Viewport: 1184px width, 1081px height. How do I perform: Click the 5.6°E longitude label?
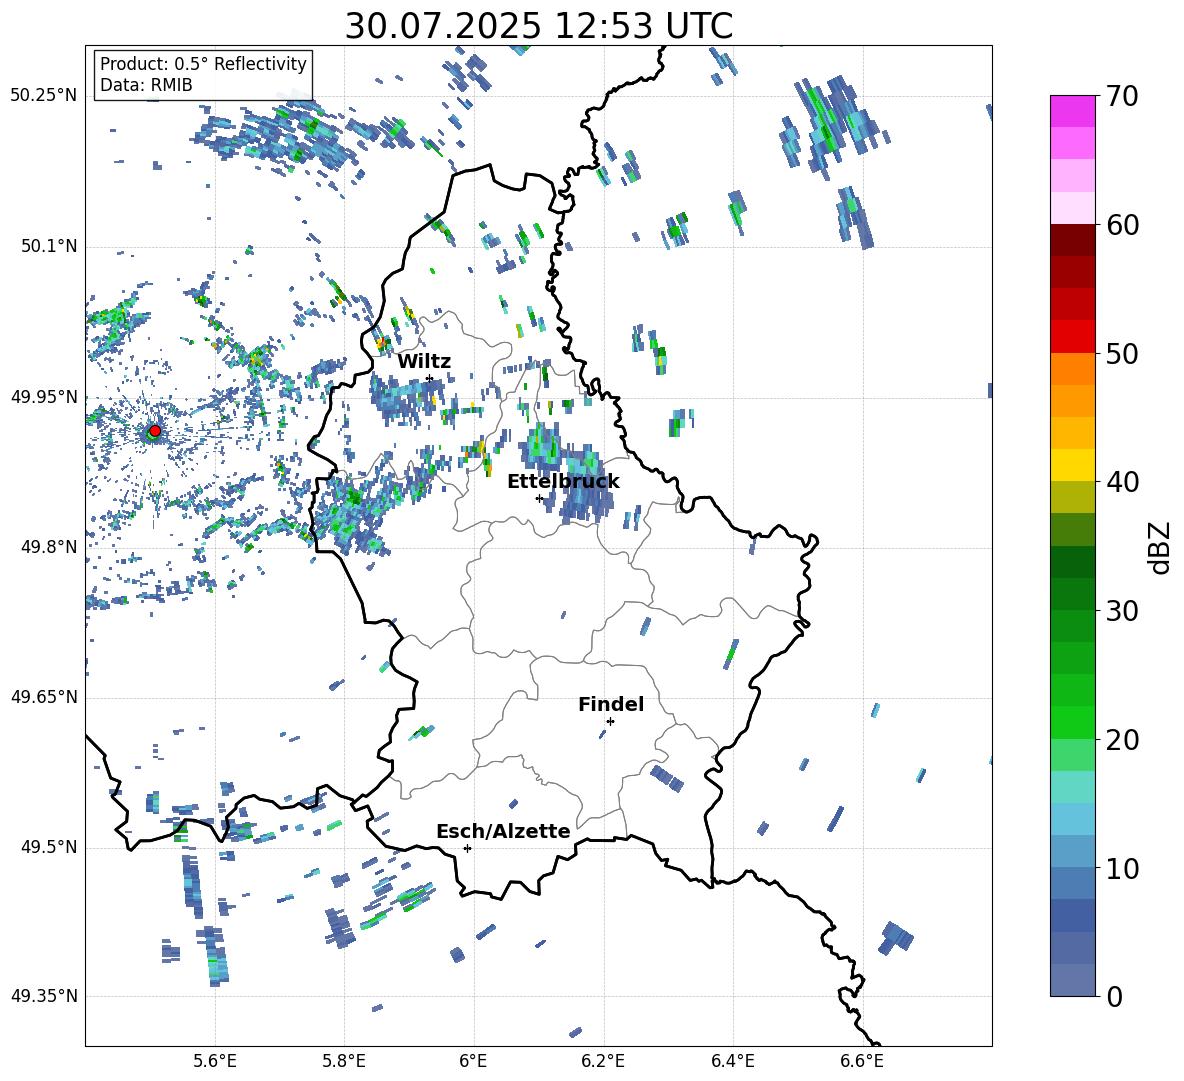pos(215,1061)
